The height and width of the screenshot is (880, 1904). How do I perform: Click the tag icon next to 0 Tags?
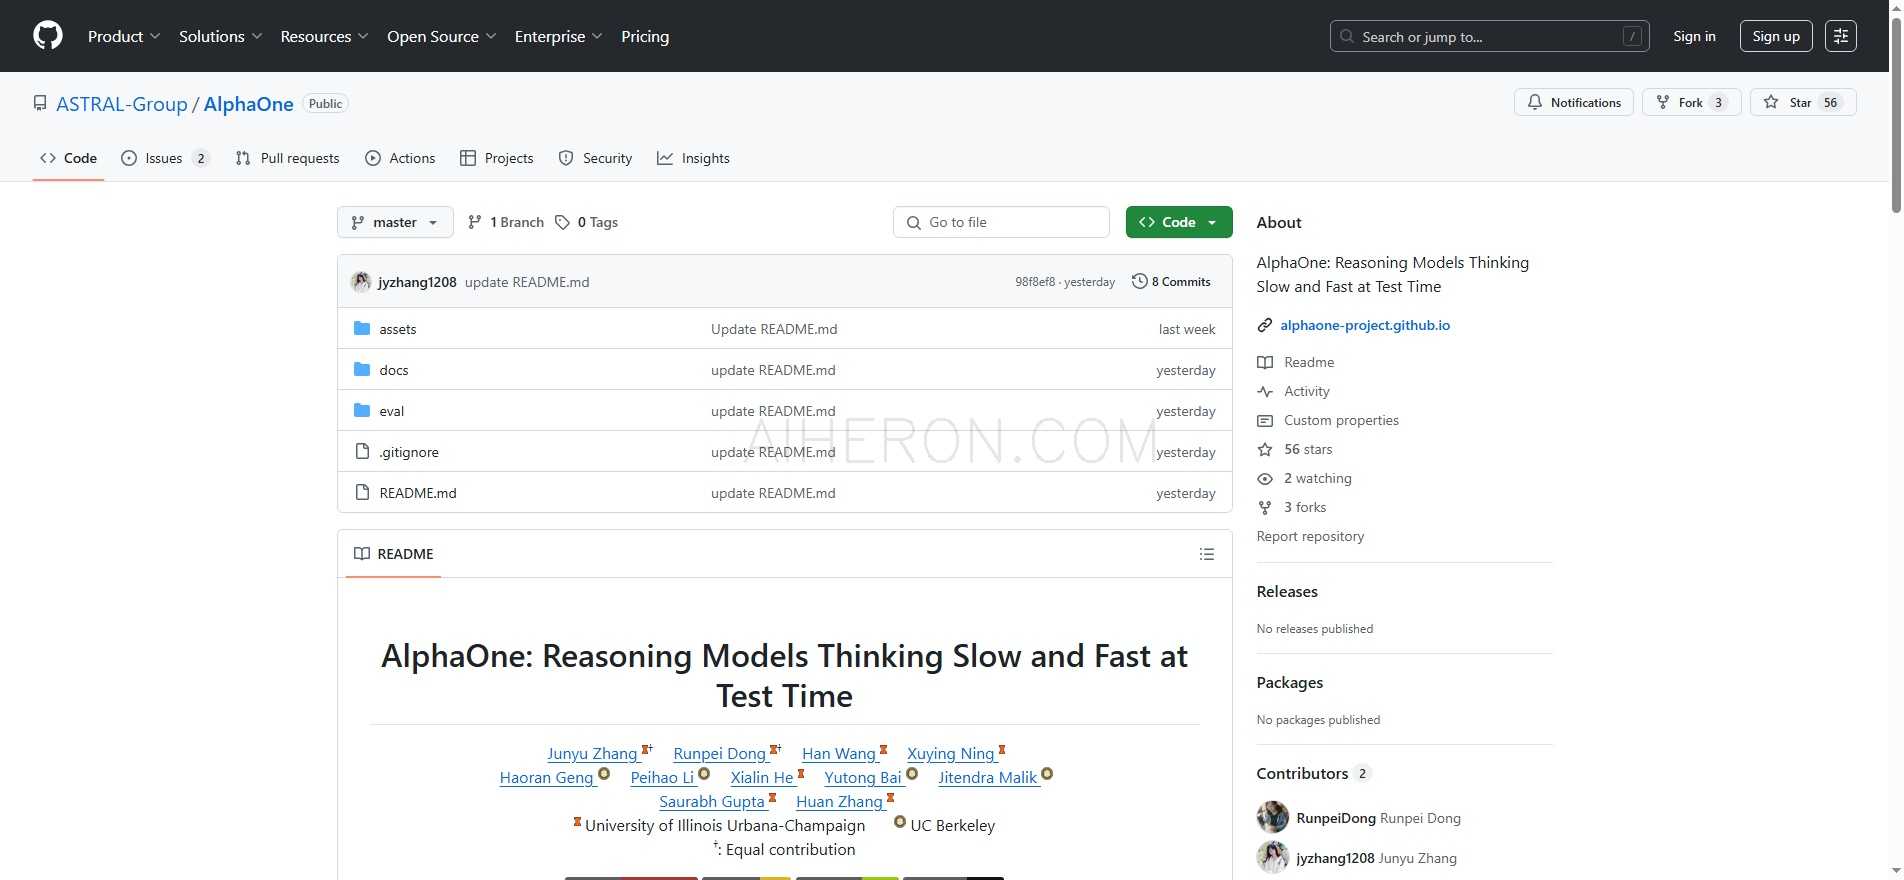point(562,222)
